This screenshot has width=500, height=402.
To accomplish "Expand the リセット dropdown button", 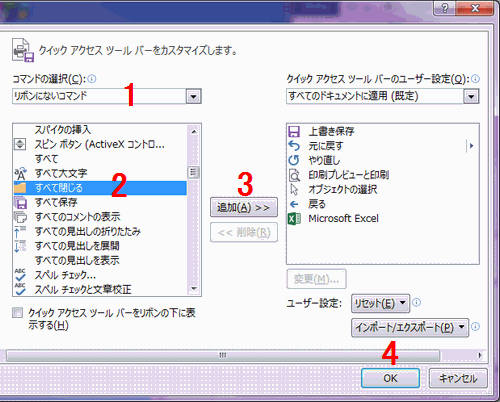I will click(380, 303).
